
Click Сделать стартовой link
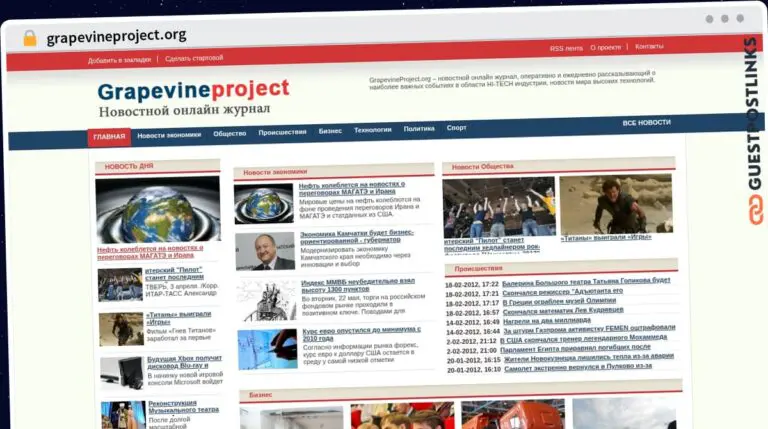point(194,58)
